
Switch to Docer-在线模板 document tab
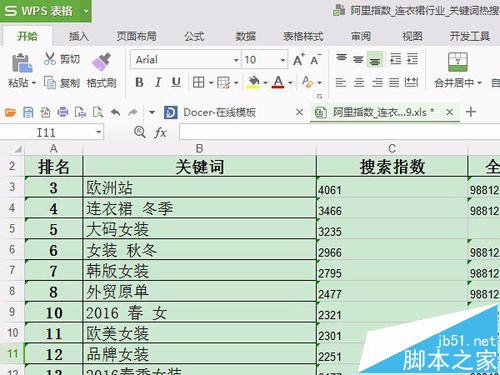coord(219,112)
